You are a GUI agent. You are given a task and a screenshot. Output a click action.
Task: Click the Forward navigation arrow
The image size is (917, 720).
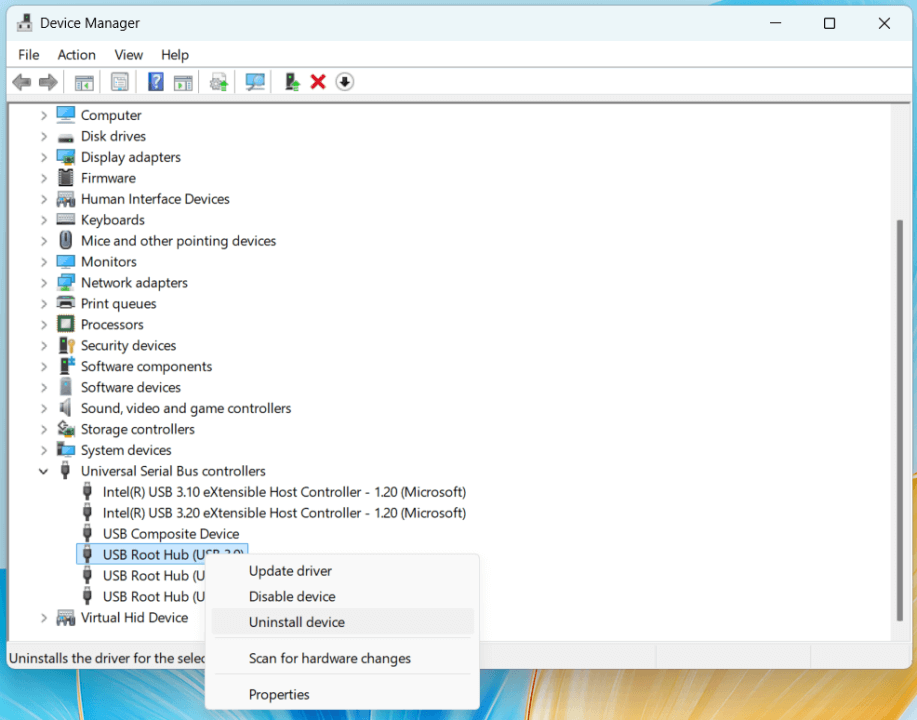47,81
